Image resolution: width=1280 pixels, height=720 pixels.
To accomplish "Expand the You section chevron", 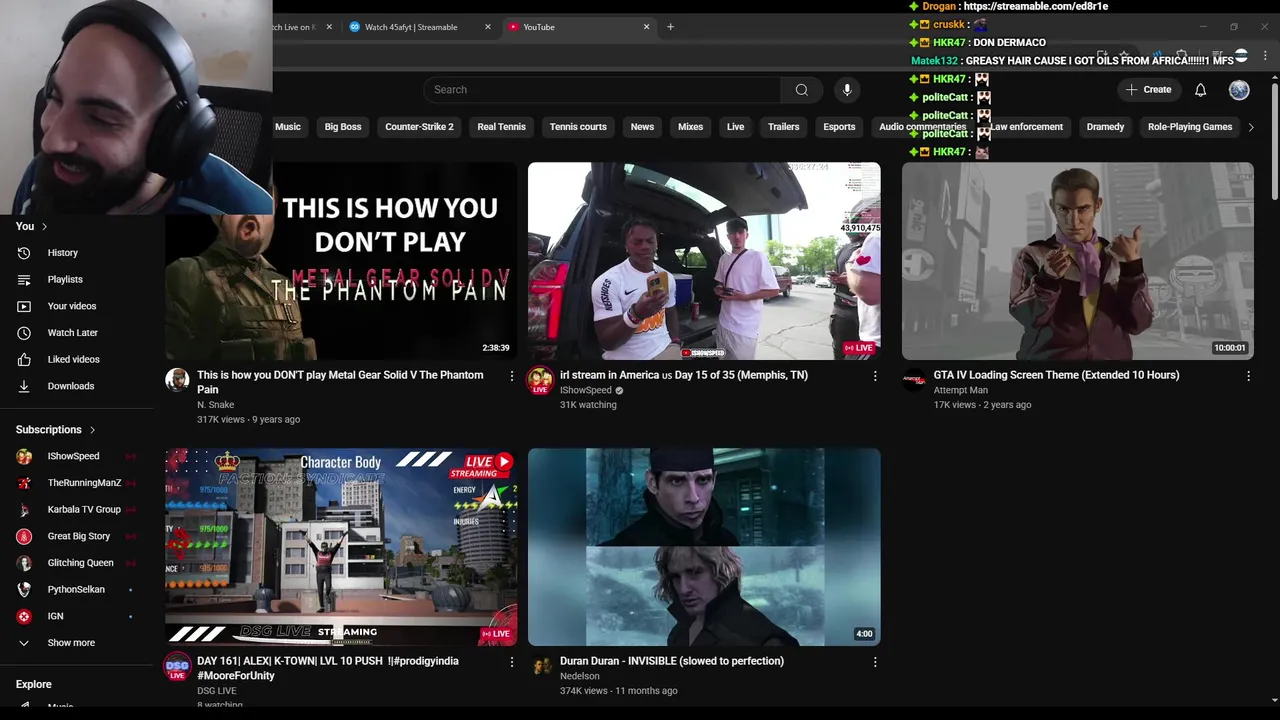I will click(44, 227).
